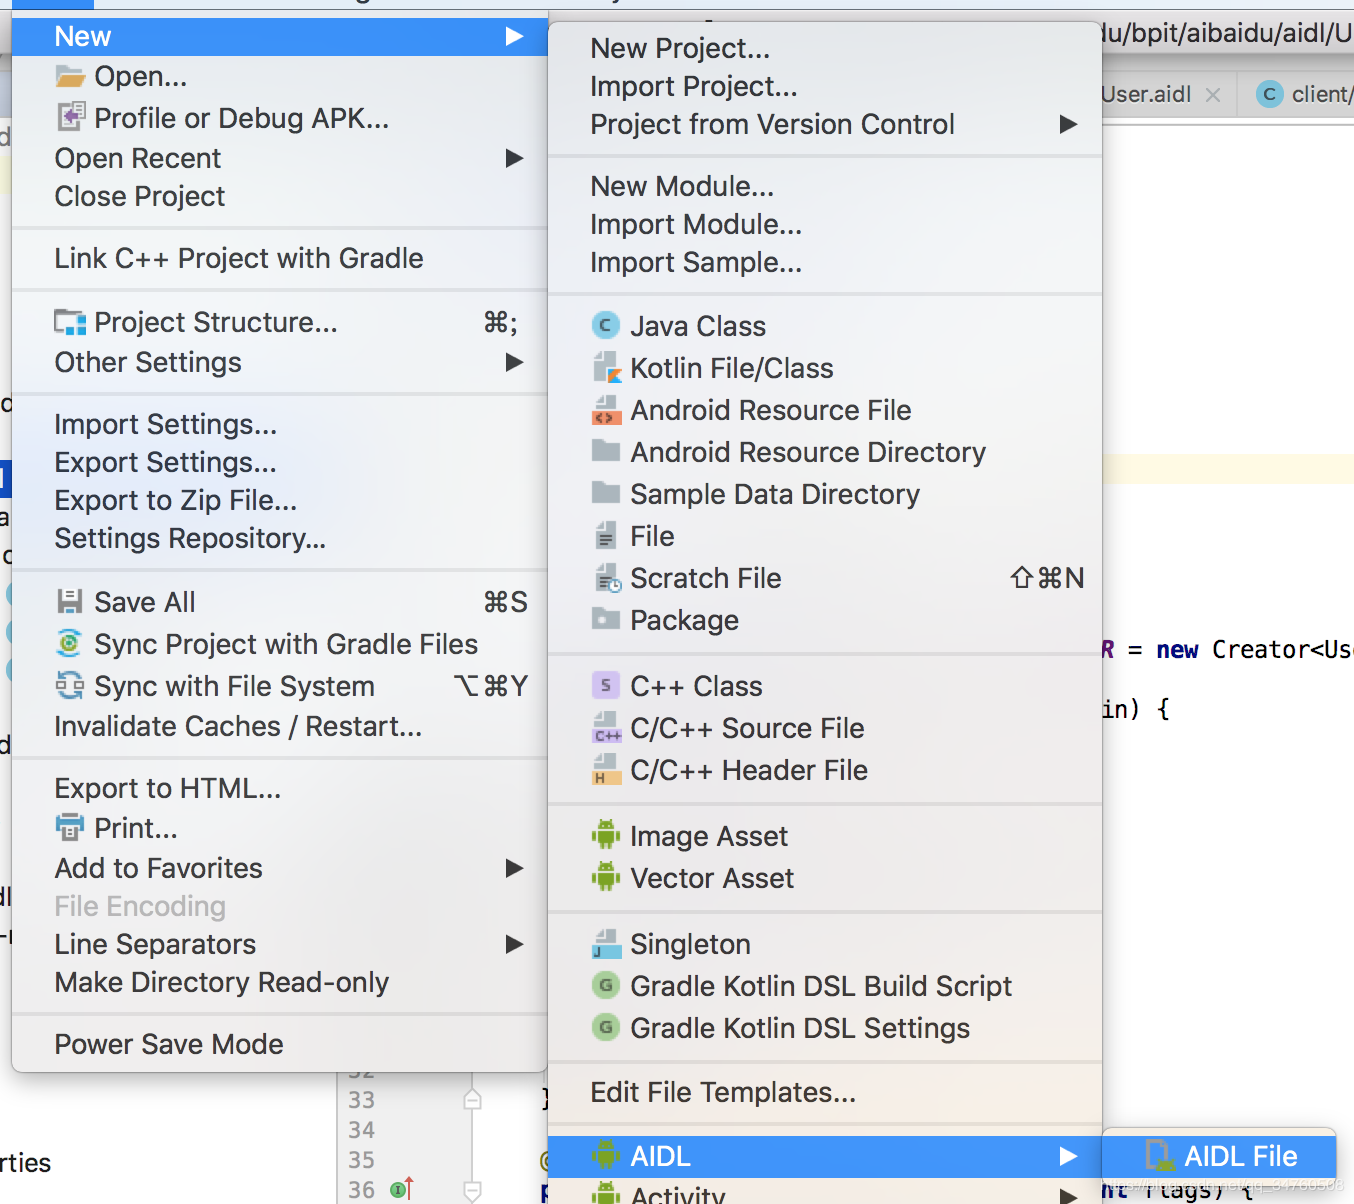The width and height of the screenshot is (1354, 1204).
Task: Click the Scratch File icon
Action: coord(608,578)
